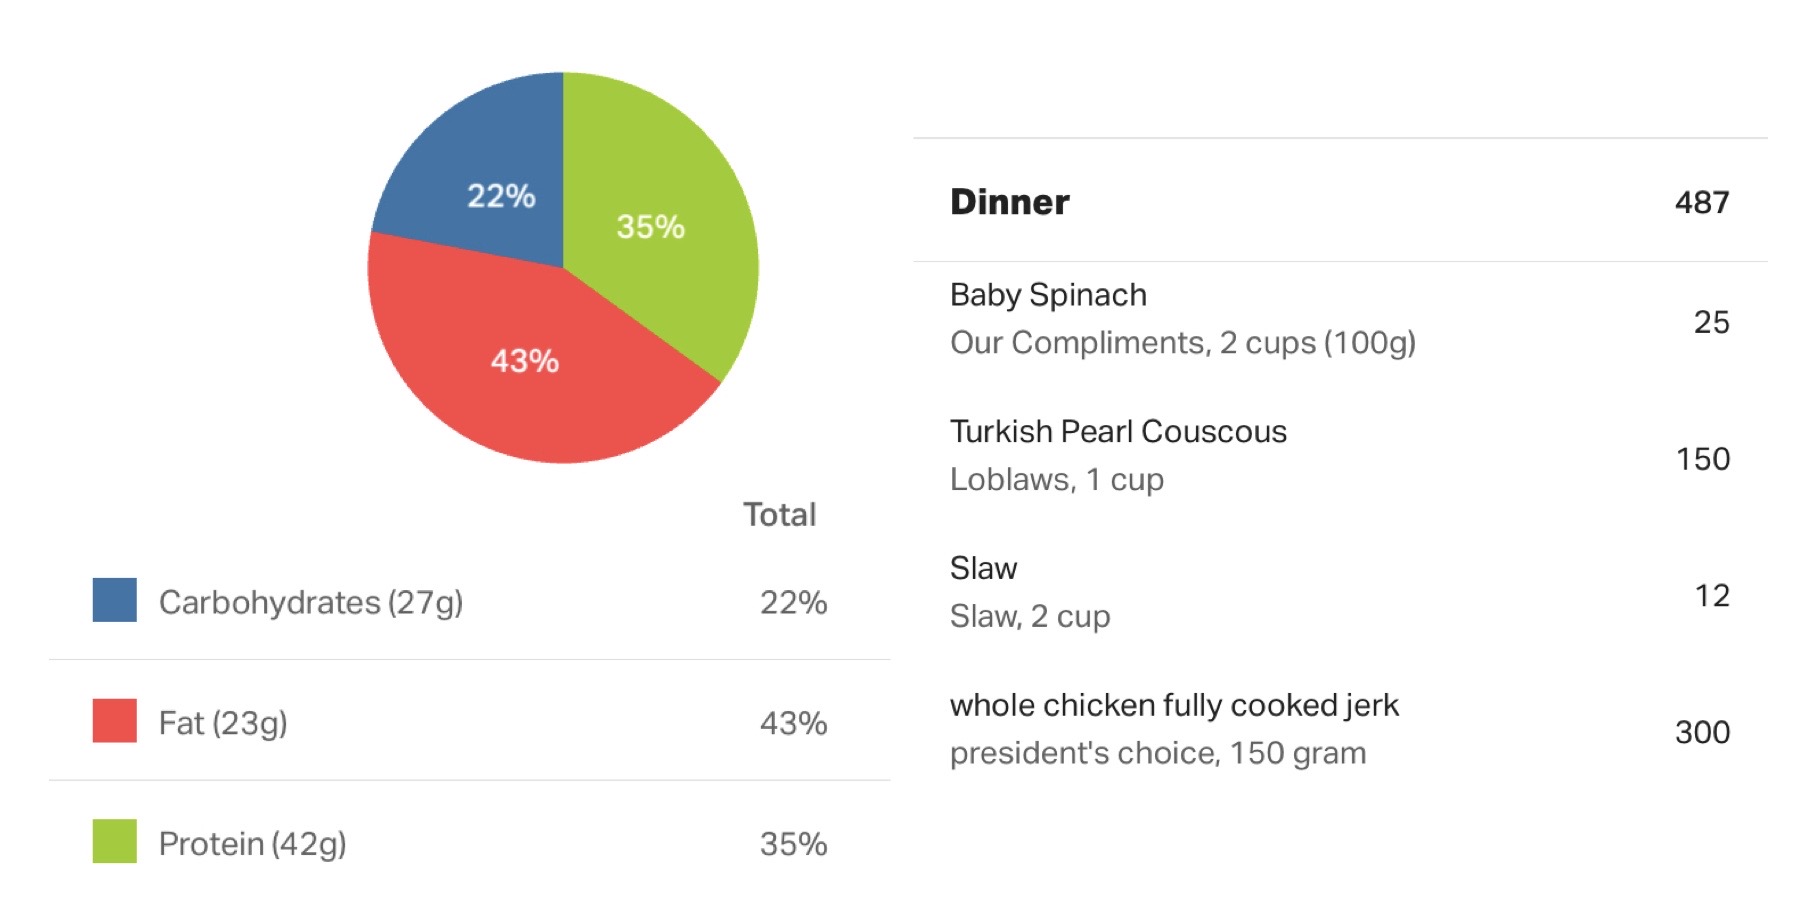Click the green Protein color swatch

114,841
